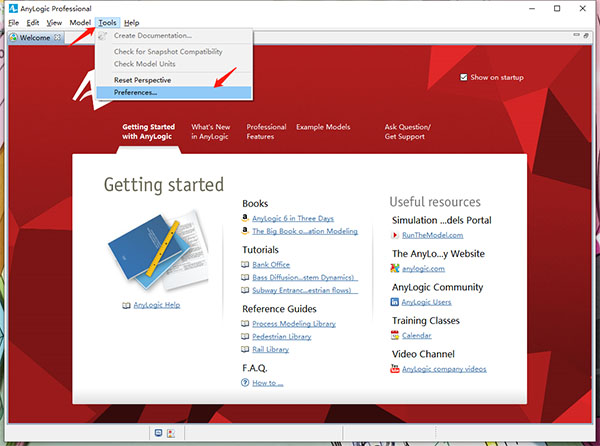Click the blueprint booklet Getting Started image
The image size is (600, 446).
point(150,250)
